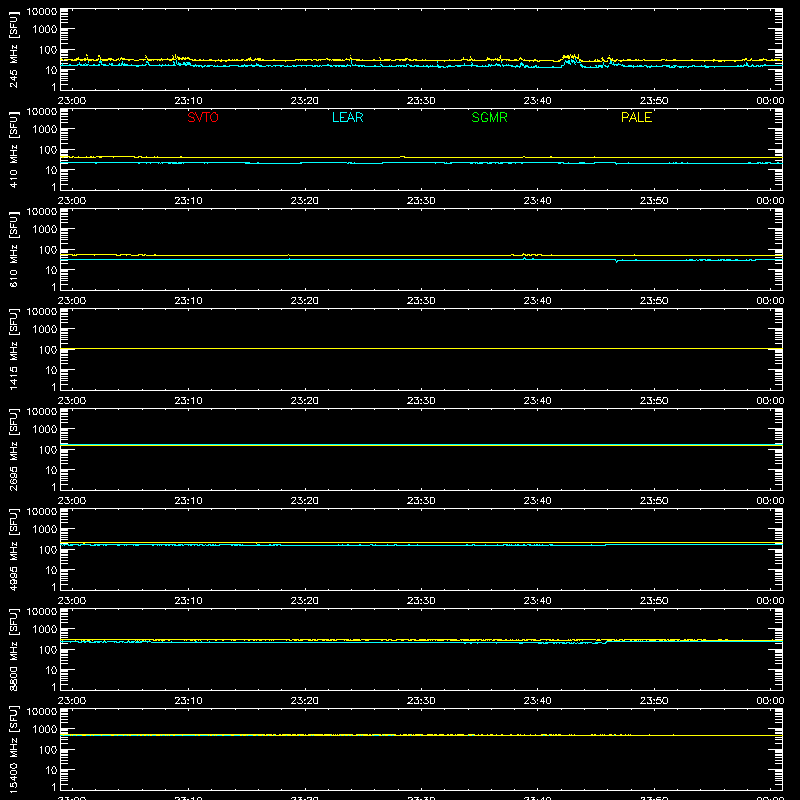
Task: Click the 23:00 tick label under 245 MHz panel
Action: pyautogui.click(x=72, y=101)
